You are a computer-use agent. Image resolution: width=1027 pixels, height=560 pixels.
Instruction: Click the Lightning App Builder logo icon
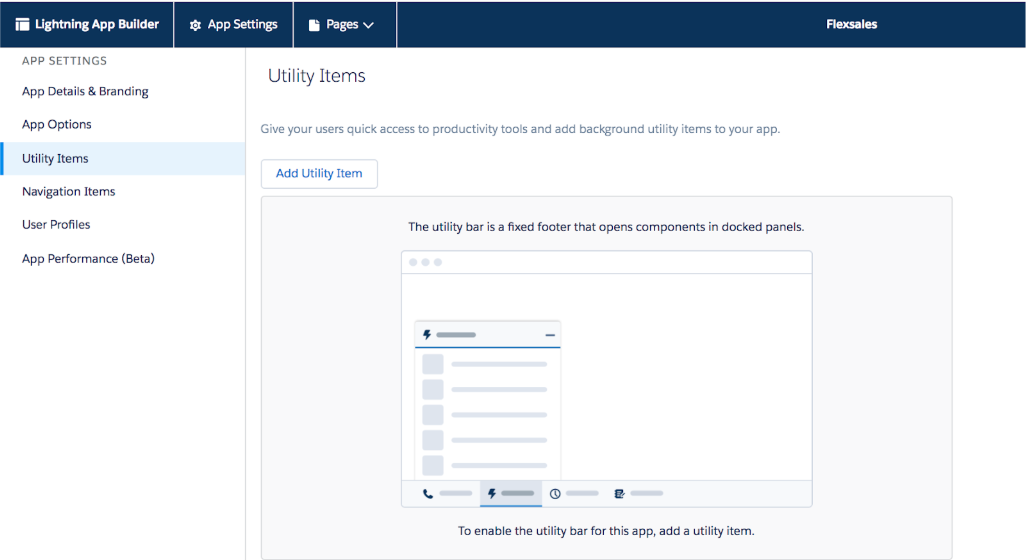click(x=22, y=25)
